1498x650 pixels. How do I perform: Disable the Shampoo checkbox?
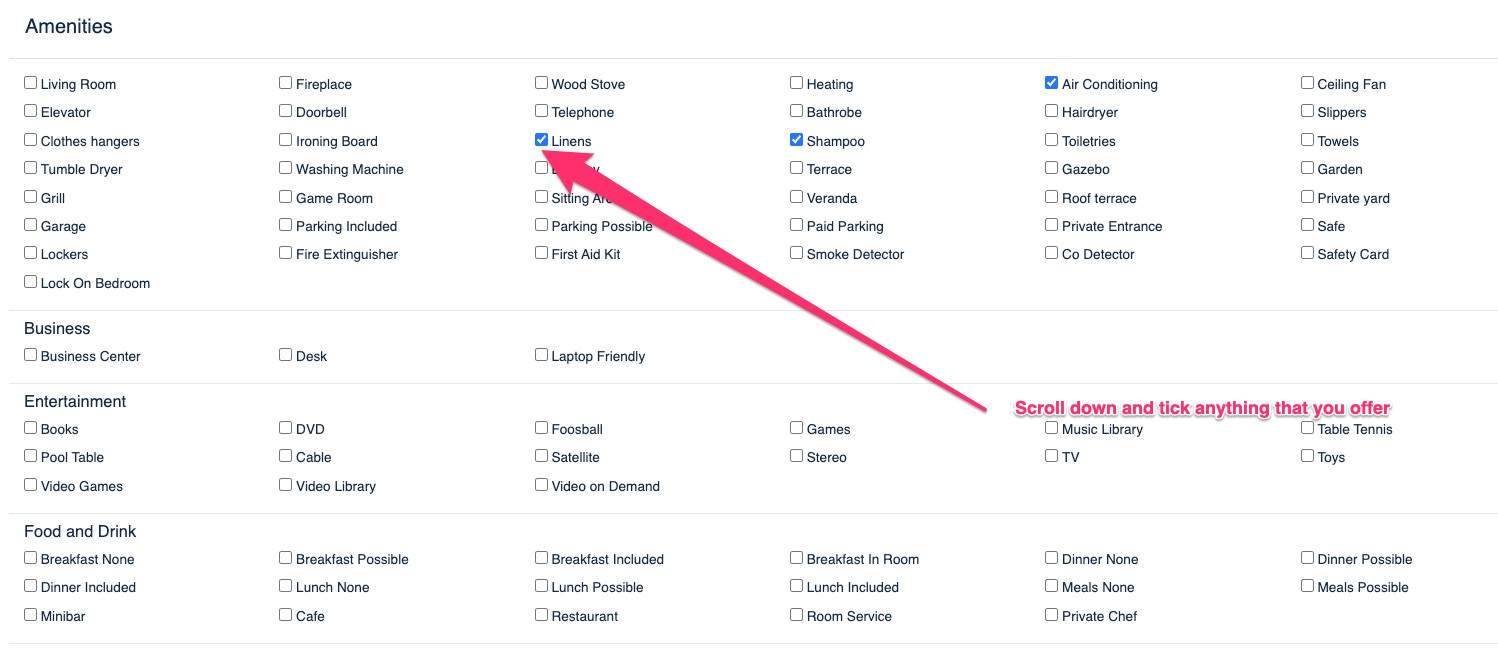[x=796, y=140]
